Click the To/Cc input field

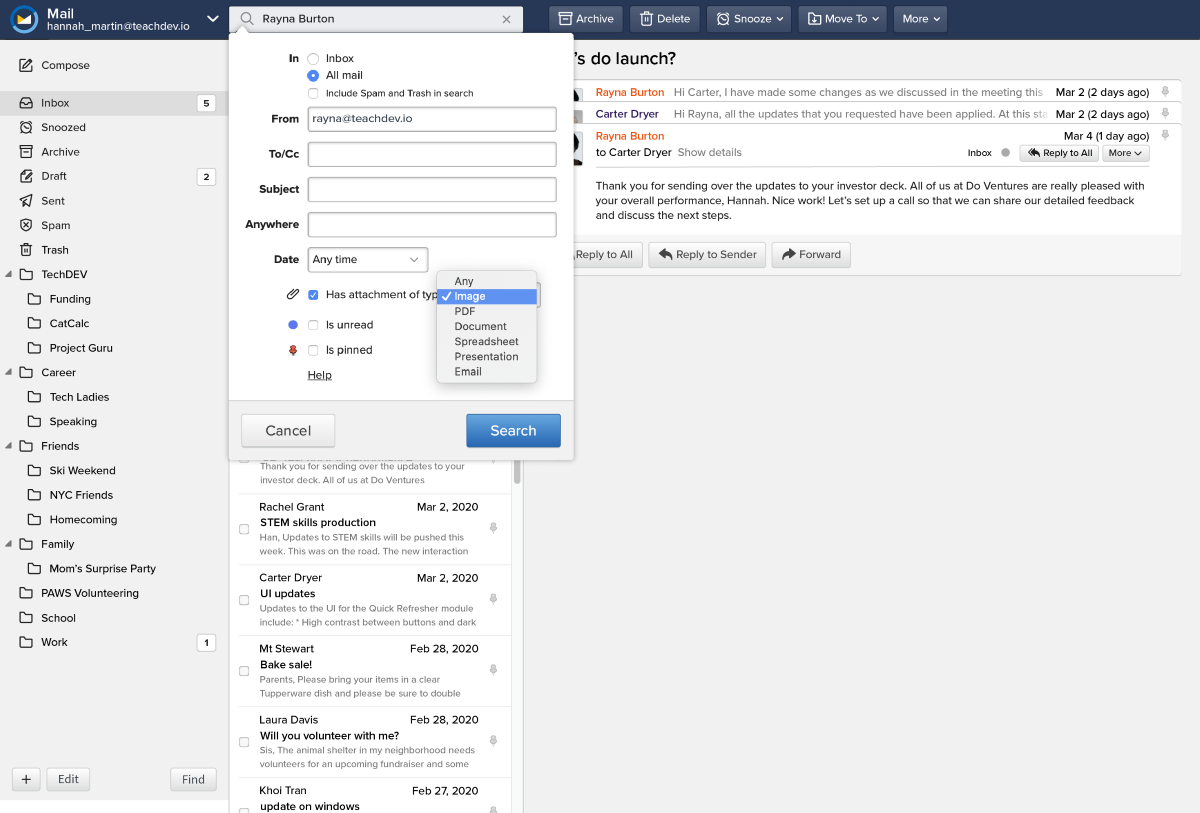(x=432, y=154)
